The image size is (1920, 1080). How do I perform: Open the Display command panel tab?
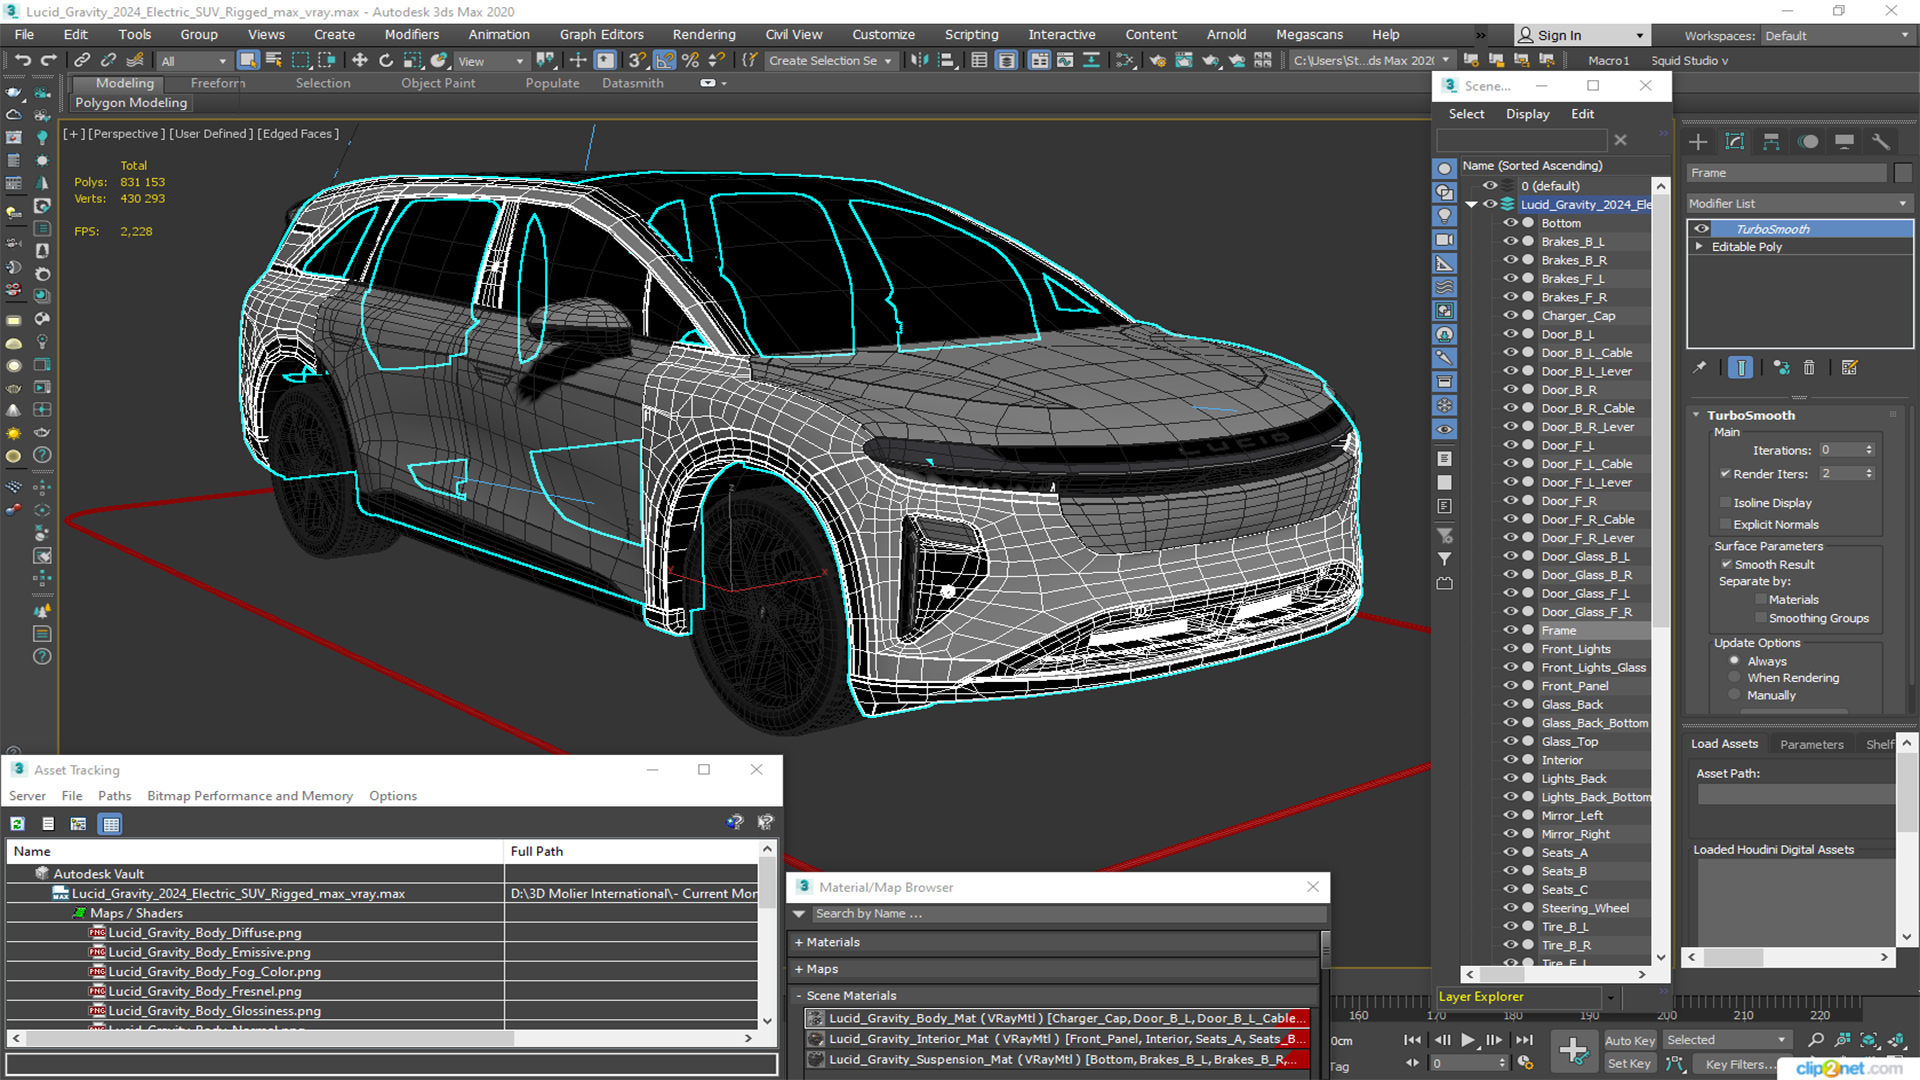click(x=1844, y=142)
